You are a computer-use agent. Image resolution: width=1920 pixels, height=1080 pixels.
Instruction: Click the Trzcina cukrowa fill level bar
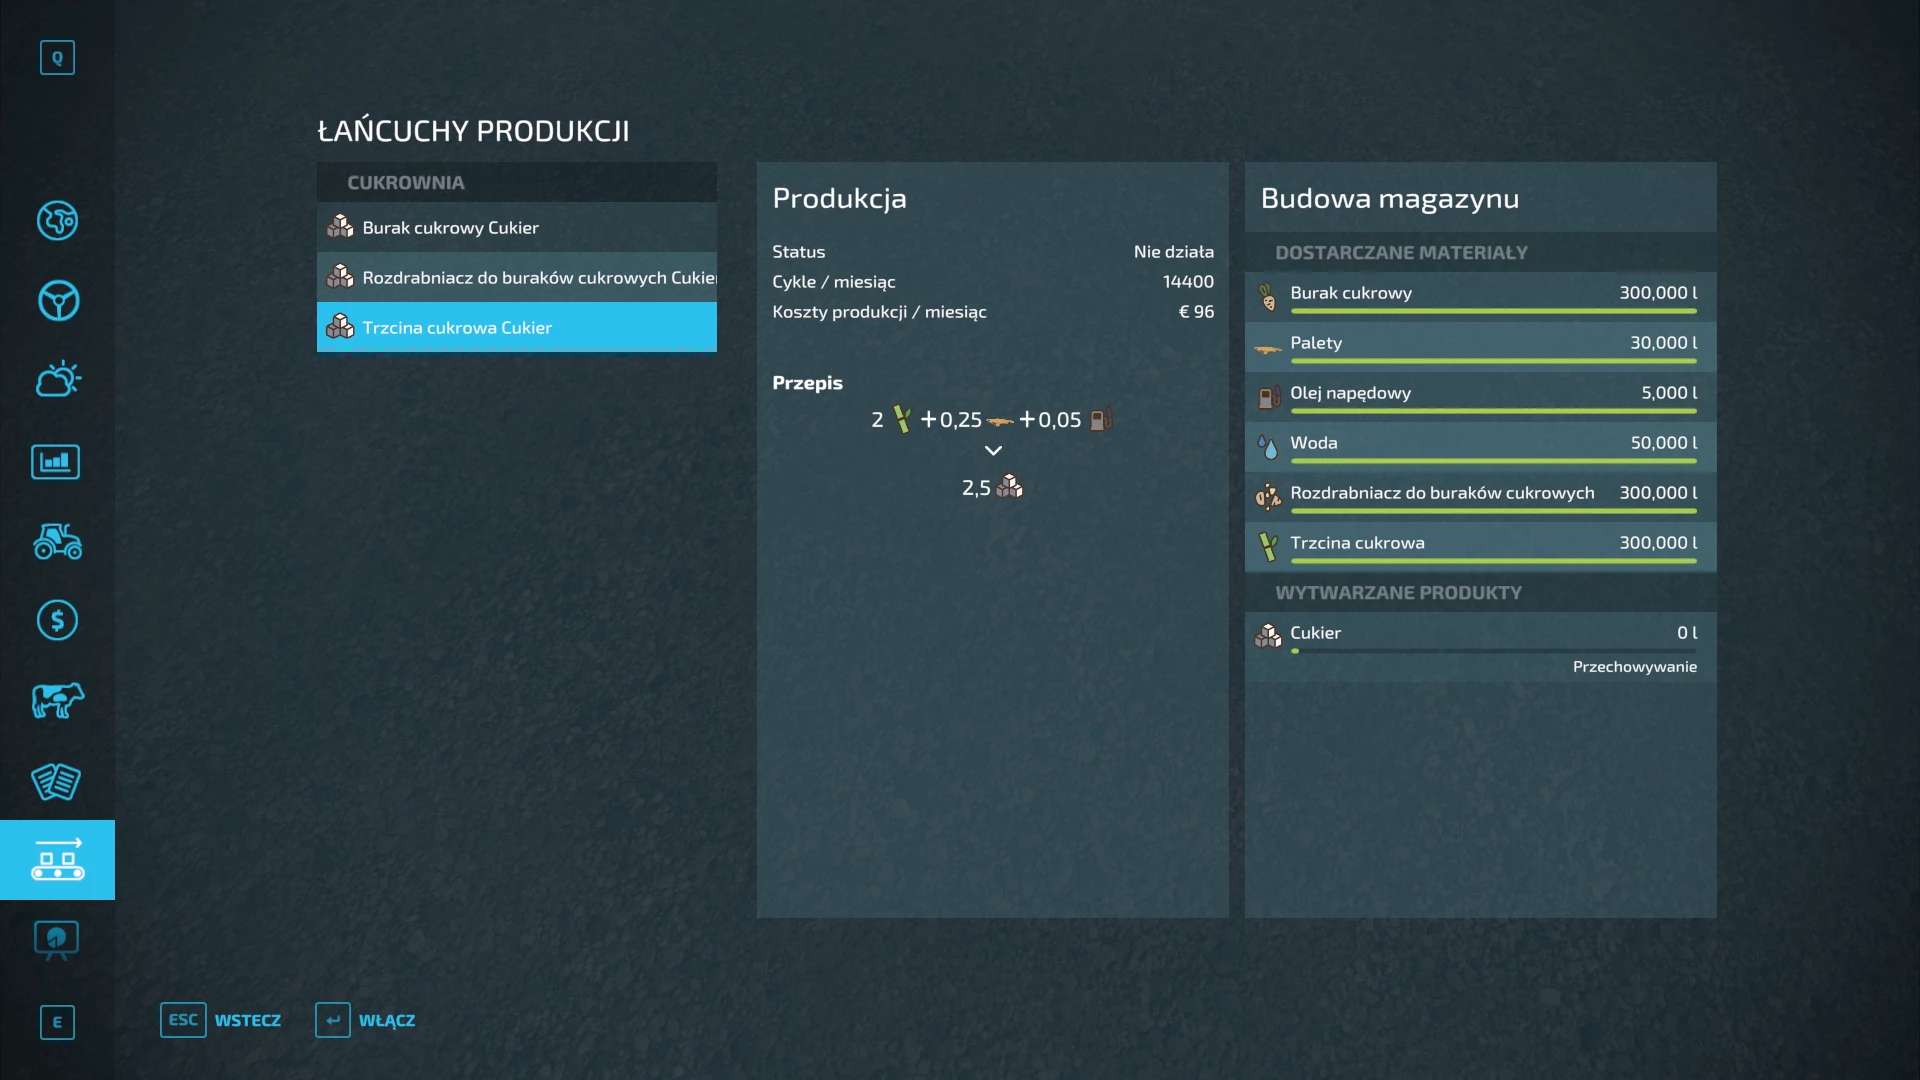(x=1493, y=561)
